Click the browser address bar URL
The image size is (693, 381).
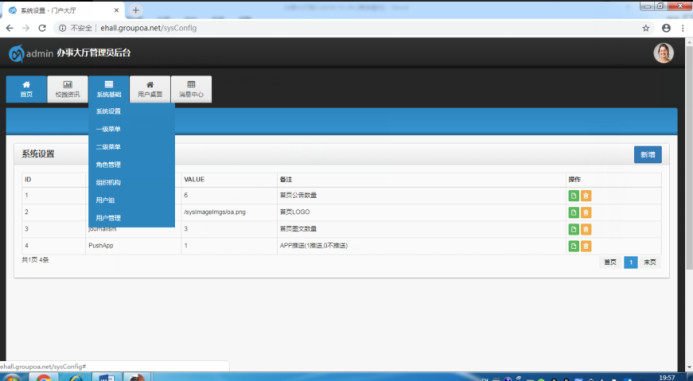(148, 28)
